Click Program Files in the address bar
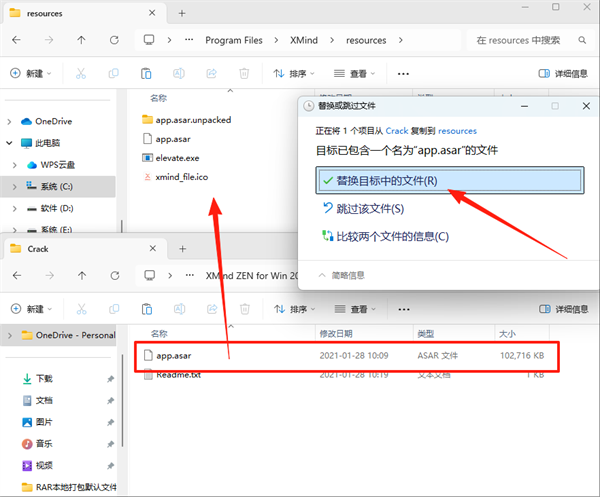This screenshot has height=497, width=600. [x=234, y=40]
